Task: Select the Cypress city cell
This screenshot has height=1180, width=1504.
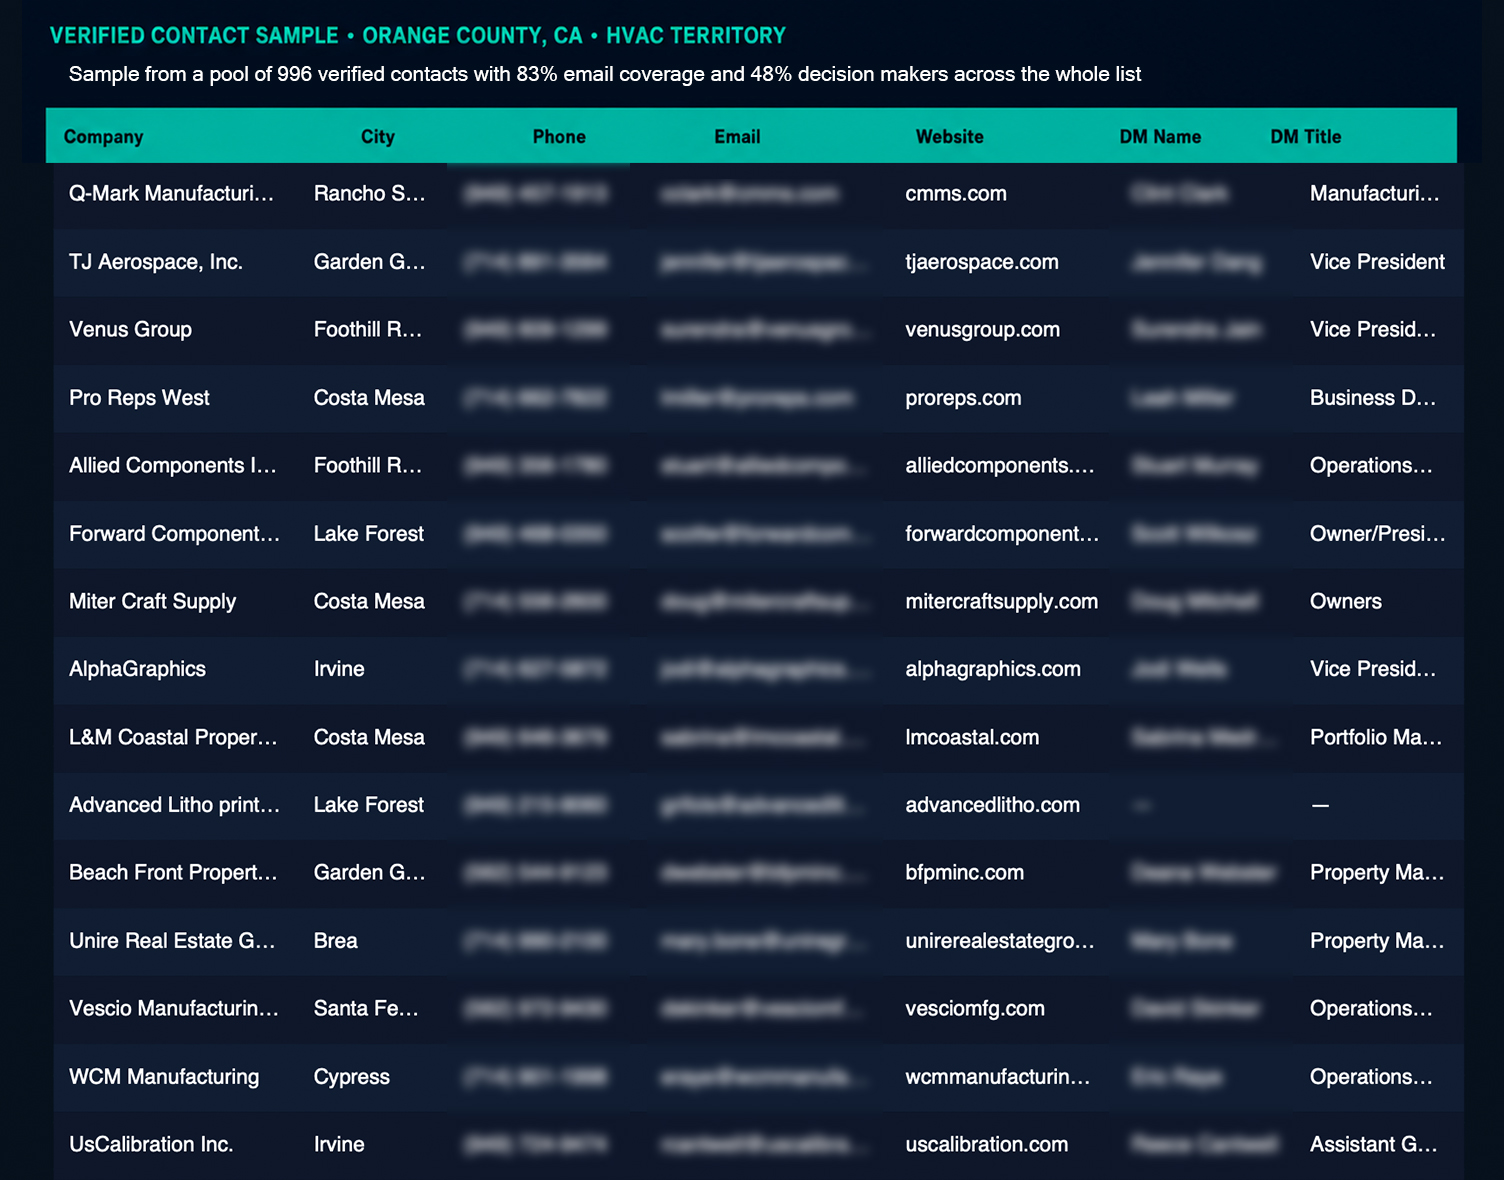Action: click(x=352, y=1077)
